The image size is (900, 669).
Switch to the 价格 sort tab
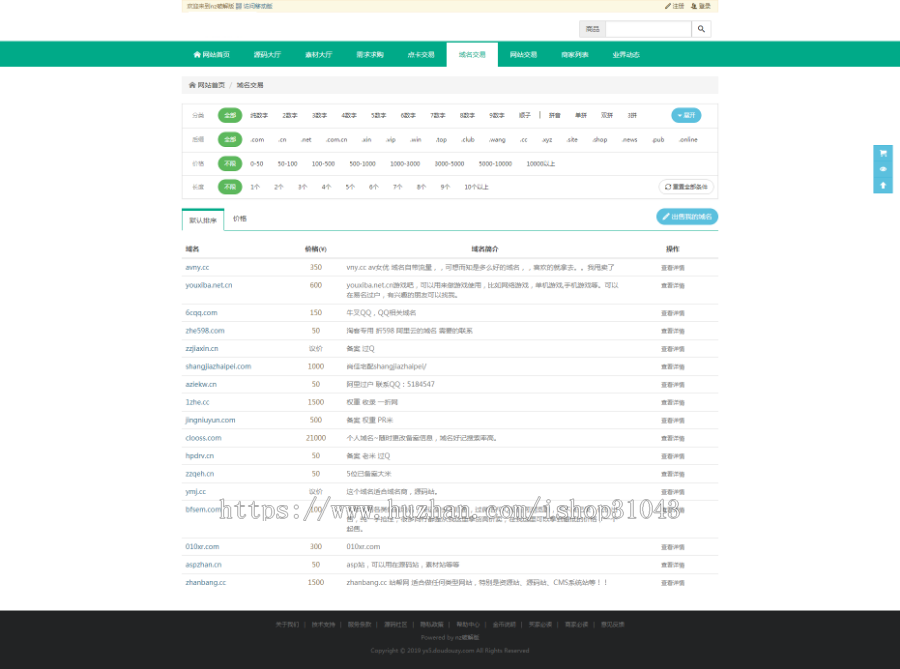240,219
